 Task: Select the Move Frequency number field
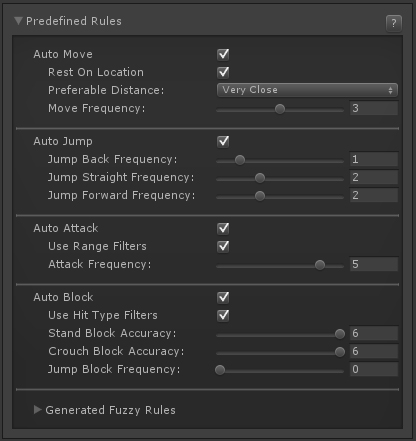pos(374,108)
